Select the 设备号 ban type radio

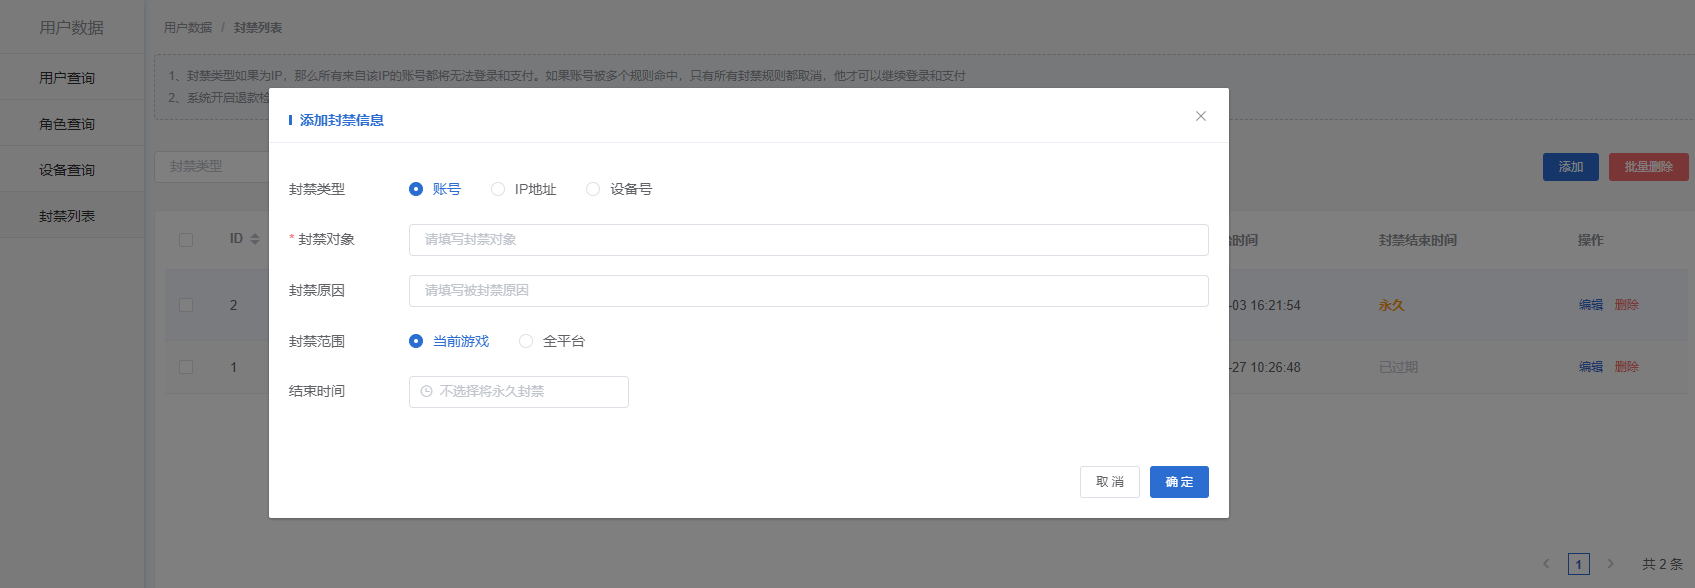coord(593,189)
